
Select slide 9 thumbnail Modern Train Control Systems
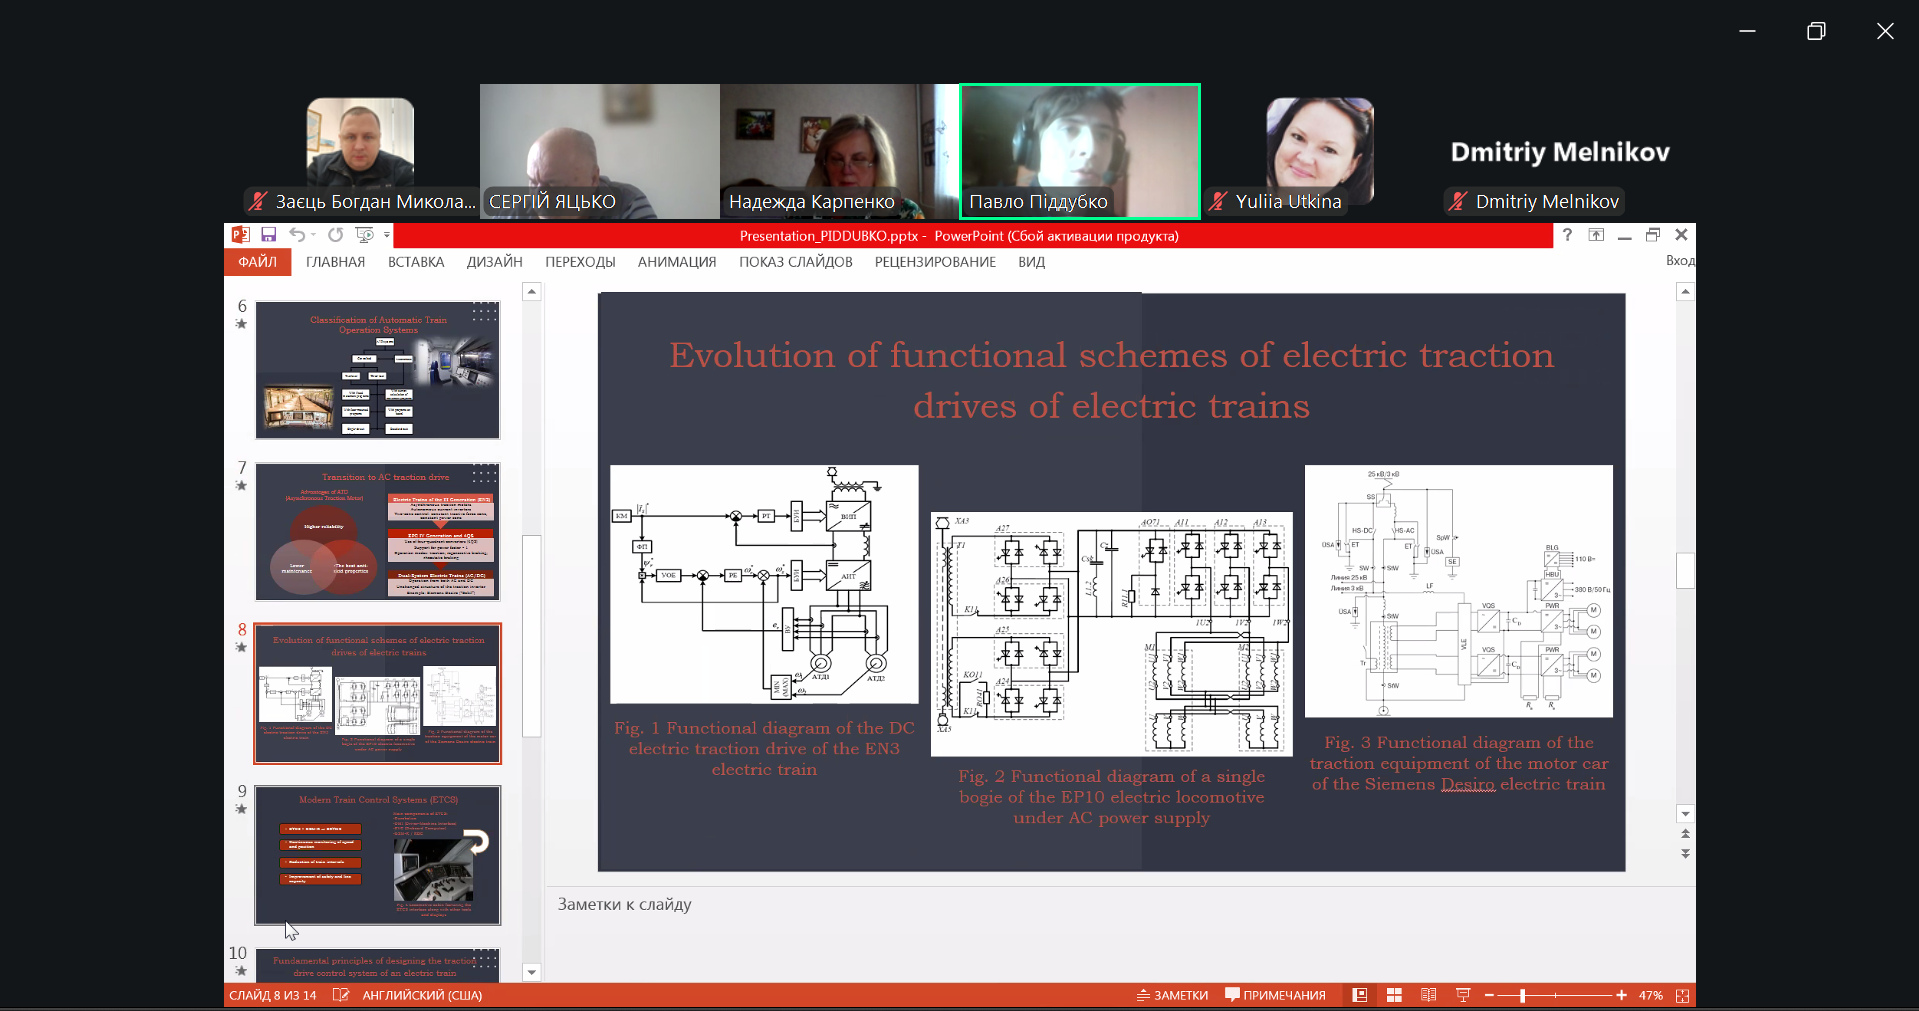[x=378, y=855]
